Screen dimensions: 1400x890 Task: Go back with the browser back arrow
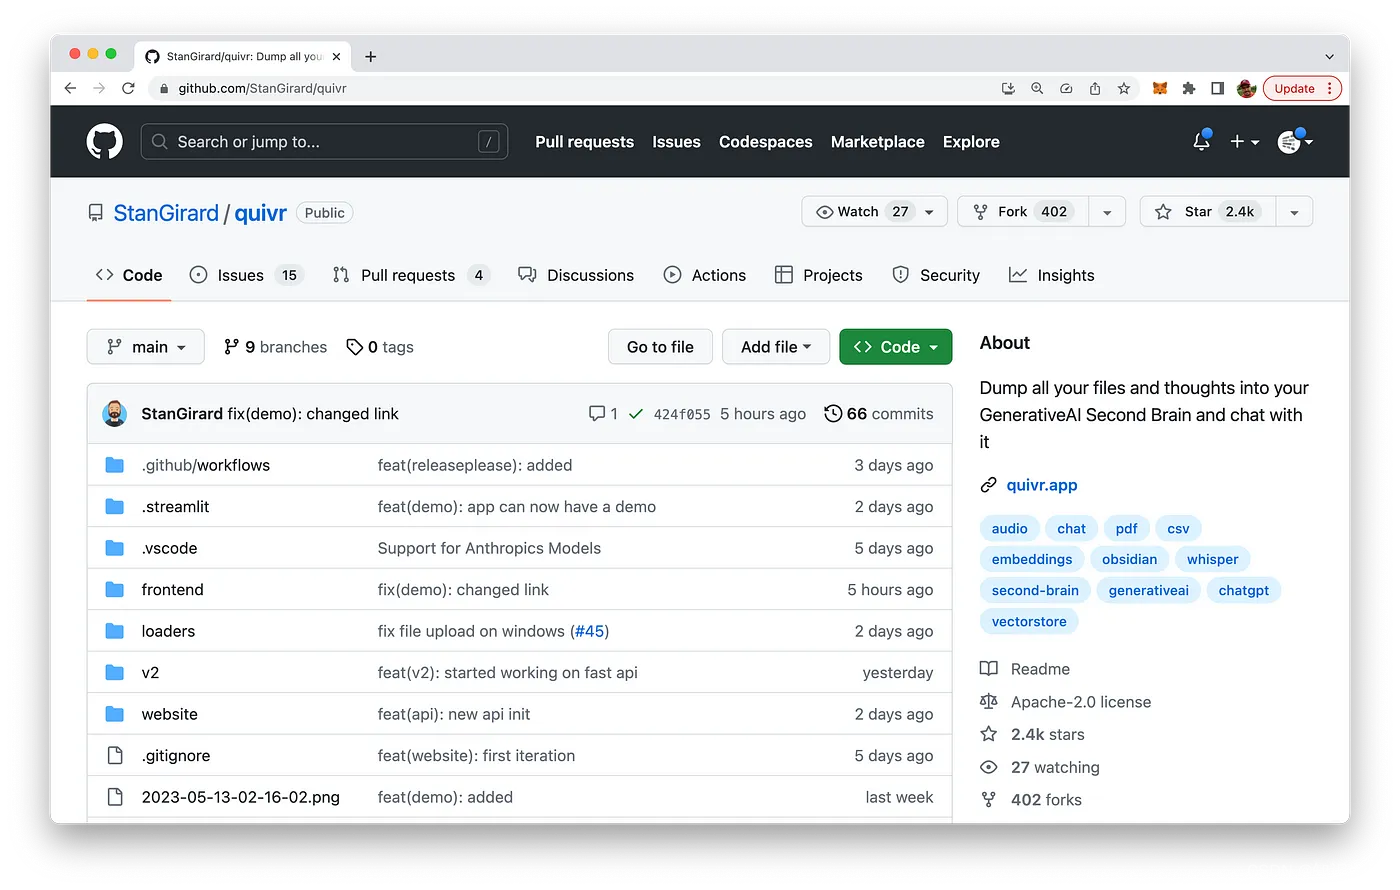70,88
